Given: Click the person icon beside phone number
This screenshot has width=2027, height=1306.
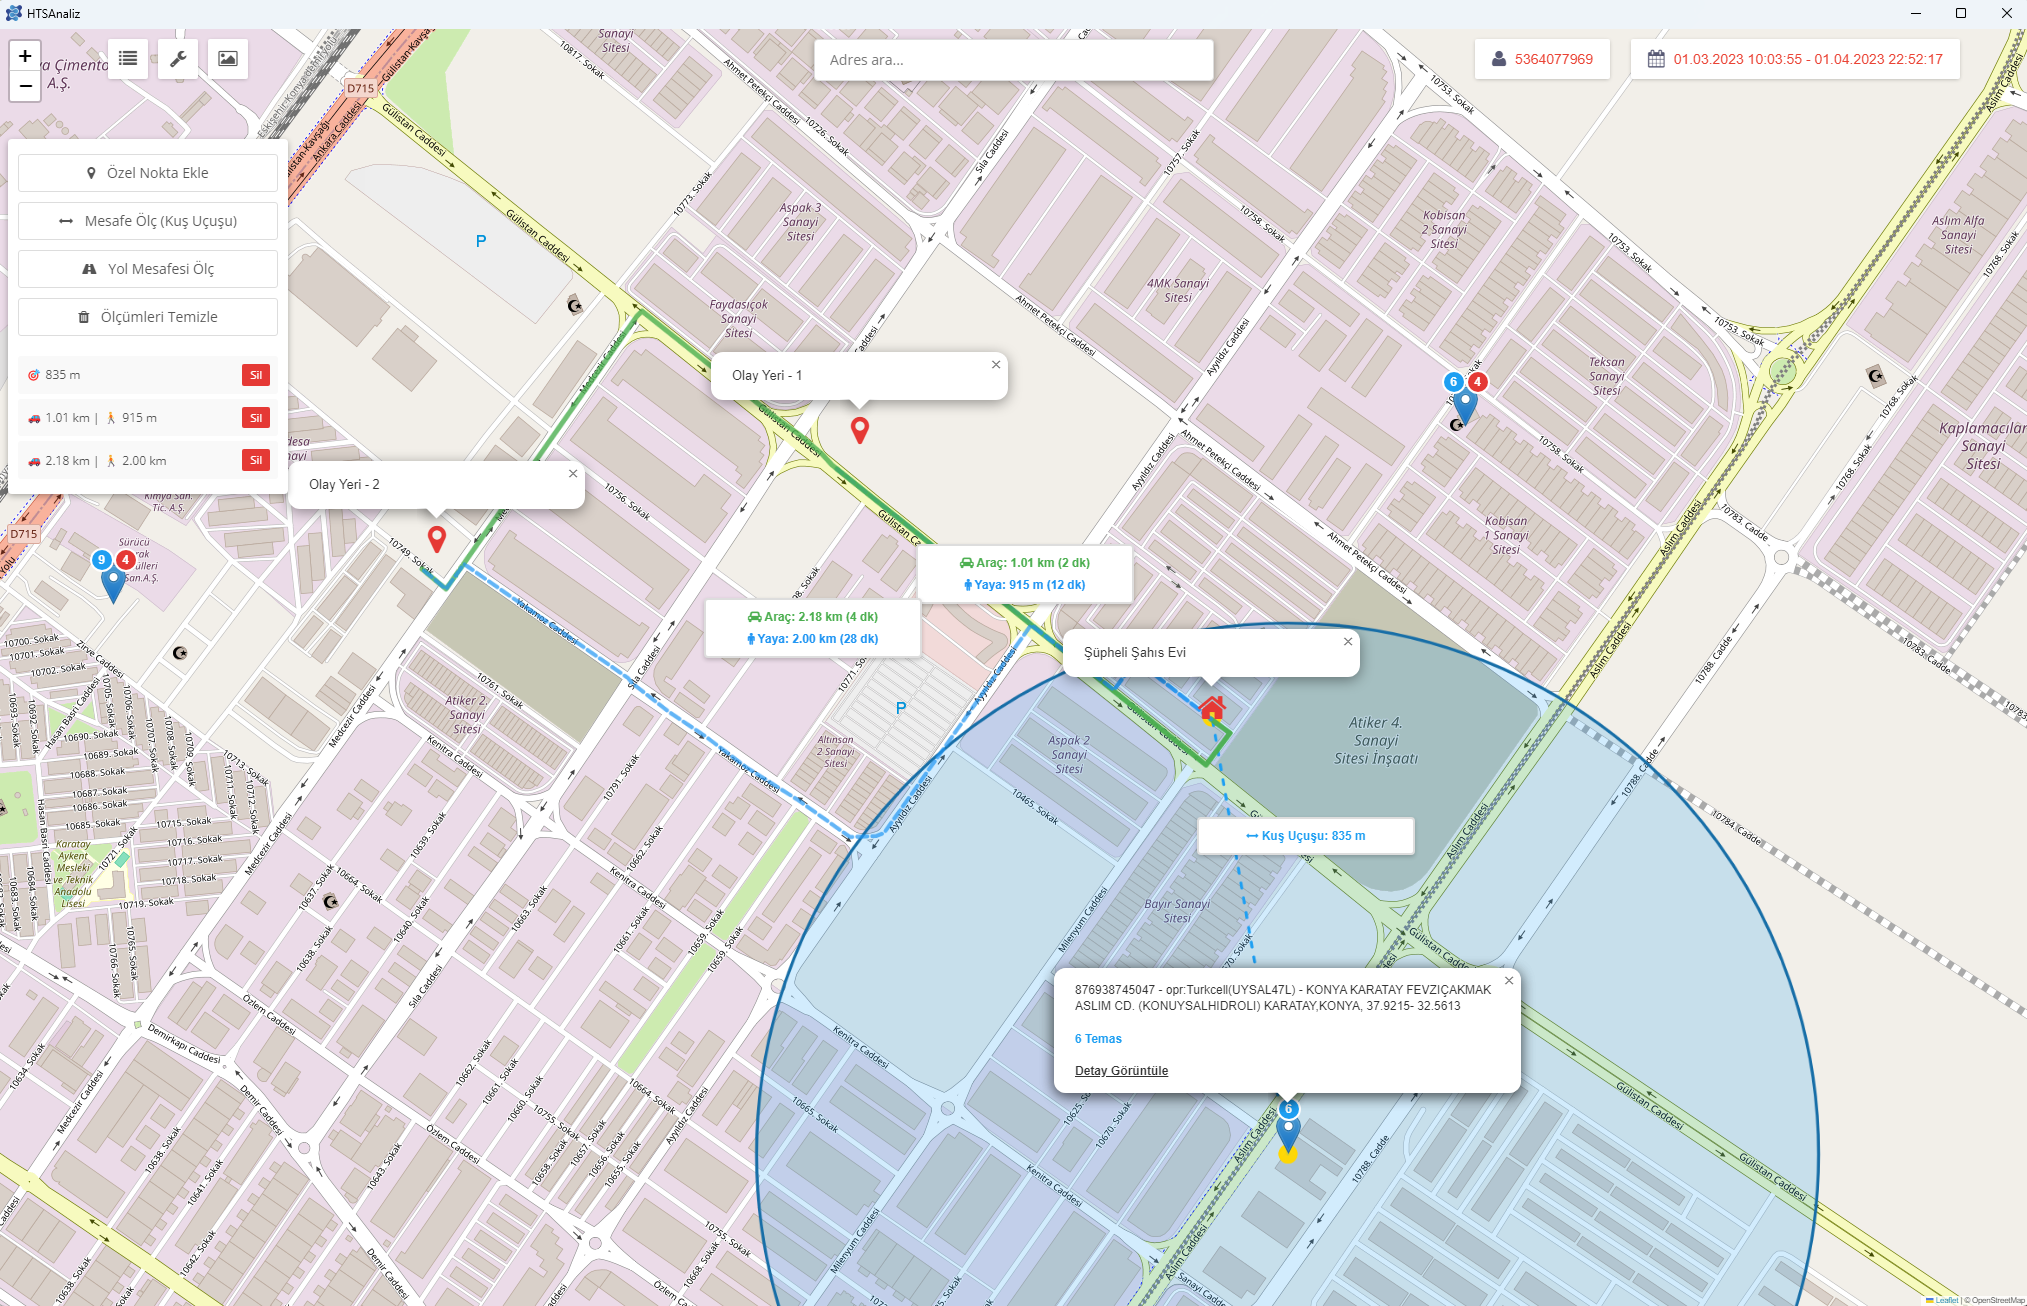Looking at the screenshot, I should tap(1499, 59).
